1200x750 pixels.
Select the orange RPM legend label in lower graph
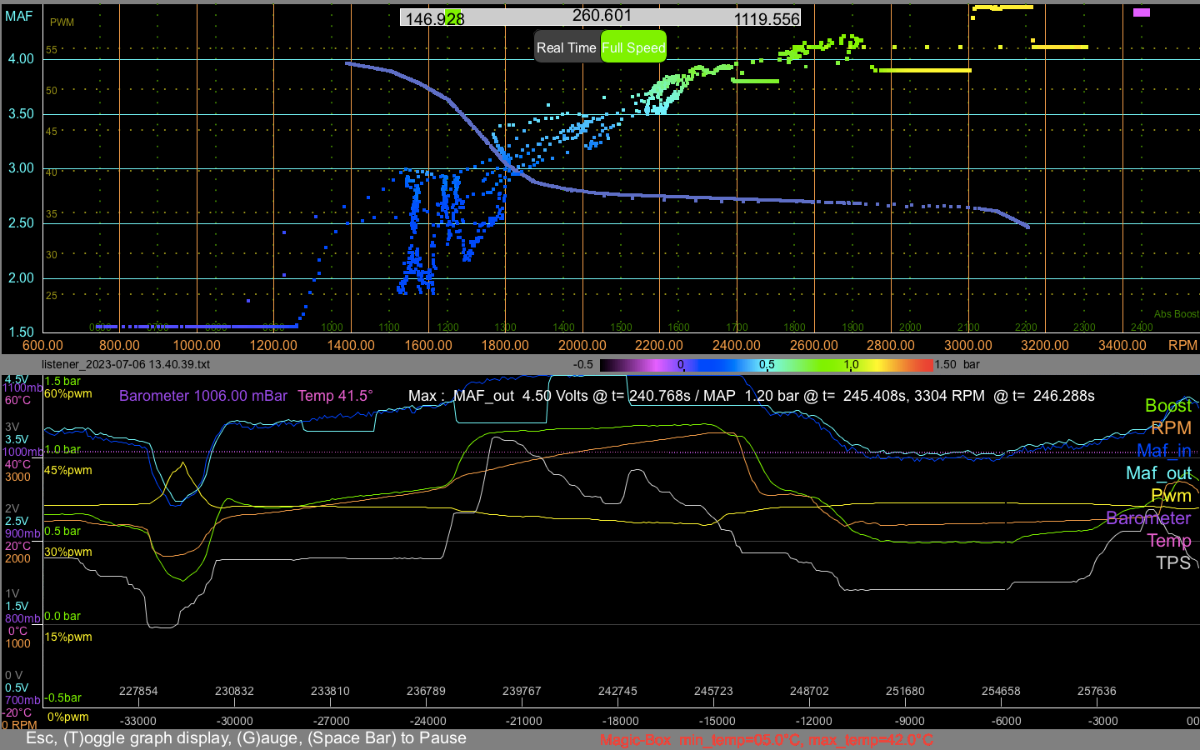[x=1171, y=429]
